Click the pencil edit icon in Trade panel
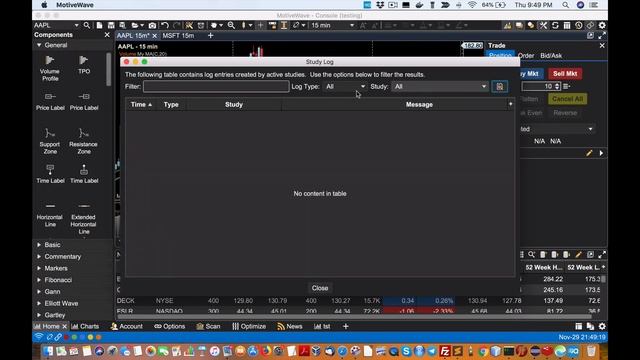 (589, 153)
